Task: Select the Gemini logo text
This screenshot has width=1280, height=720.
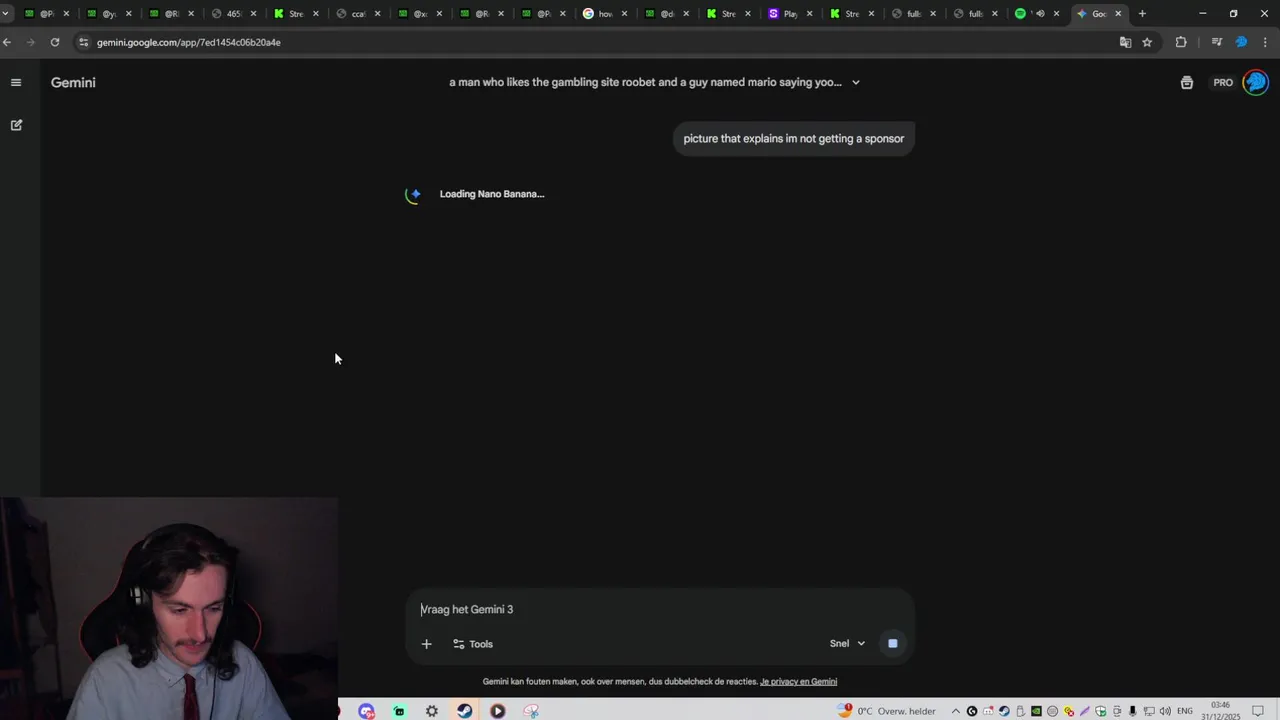Action: pos(73,82)
